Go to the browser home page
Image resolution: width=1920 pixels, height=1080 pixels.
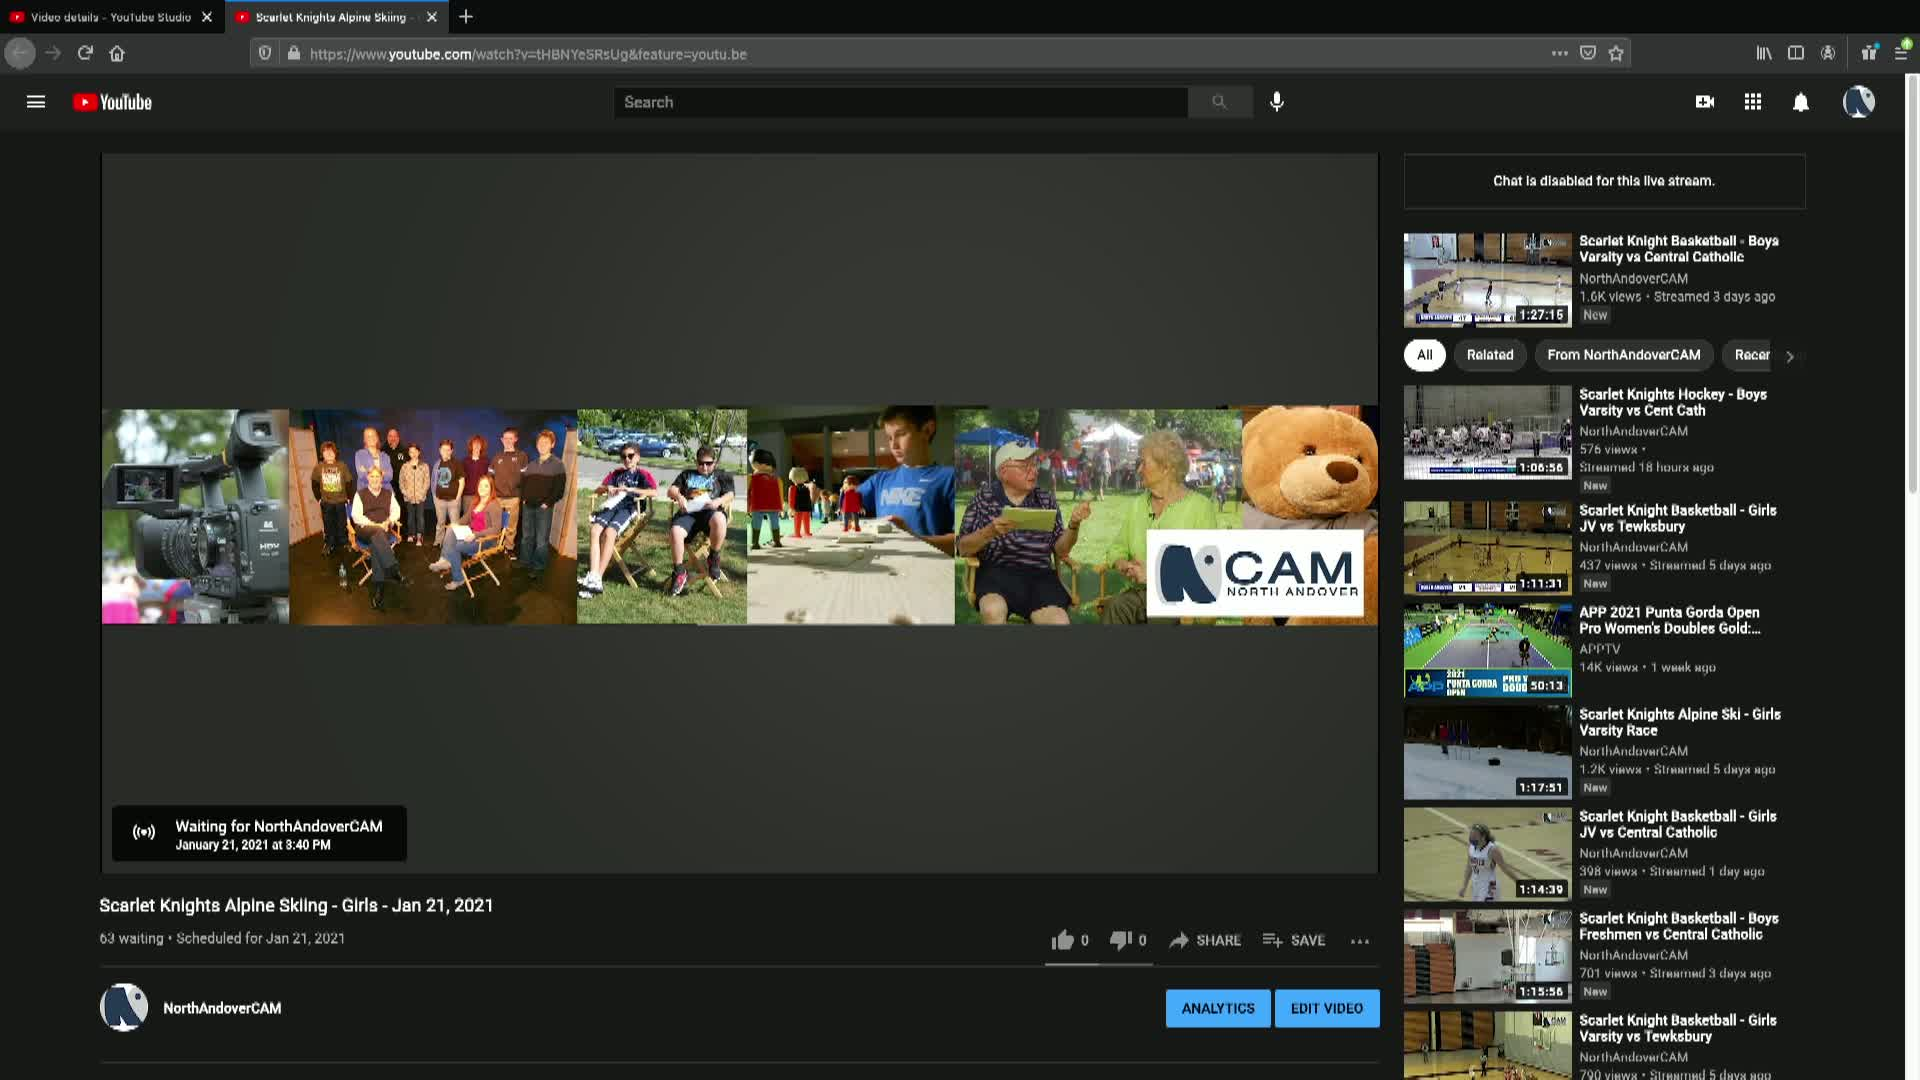tap(117, 53)
